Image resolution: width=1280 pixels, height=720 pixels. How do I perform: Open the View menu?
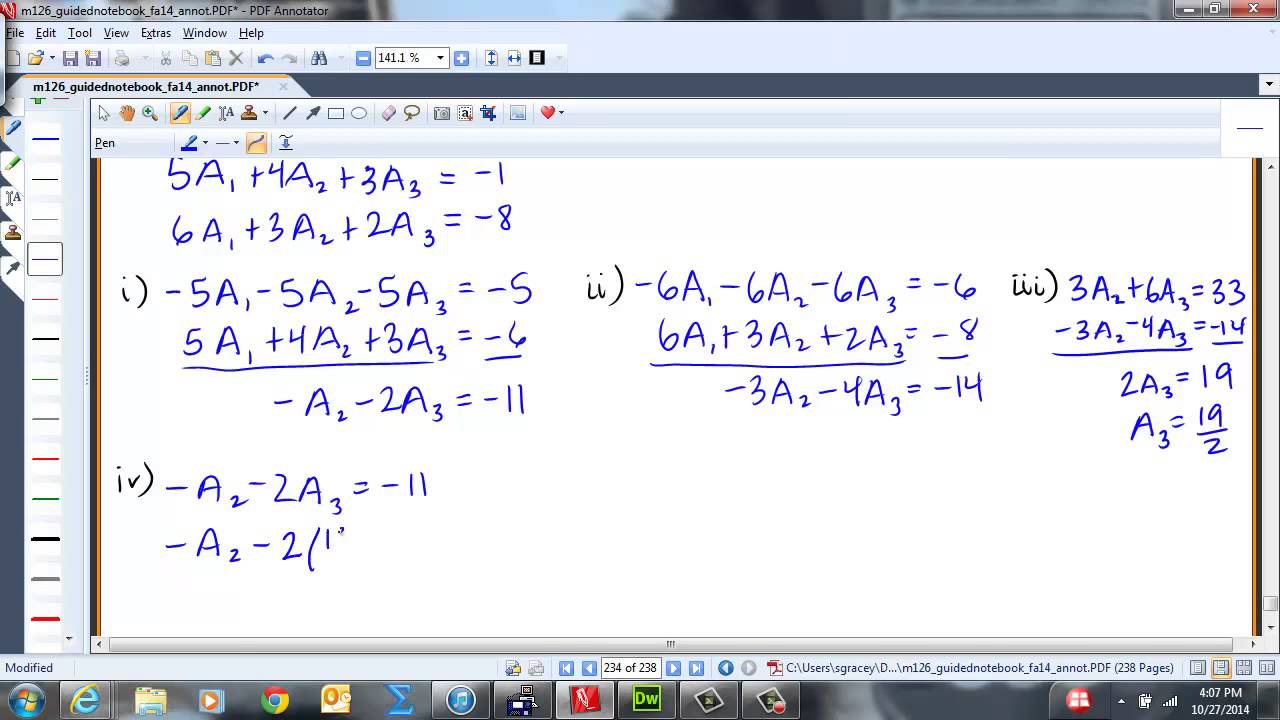[116, 33]
